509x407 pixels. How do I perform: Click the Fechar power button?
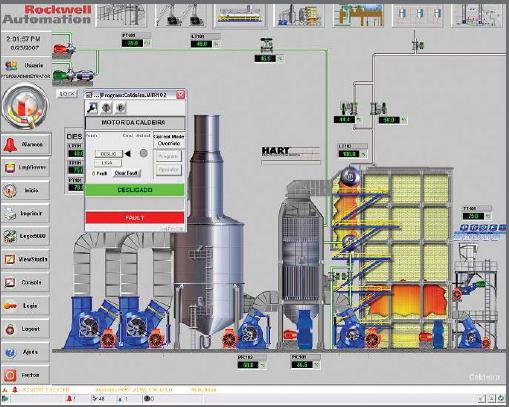(26, 375)
